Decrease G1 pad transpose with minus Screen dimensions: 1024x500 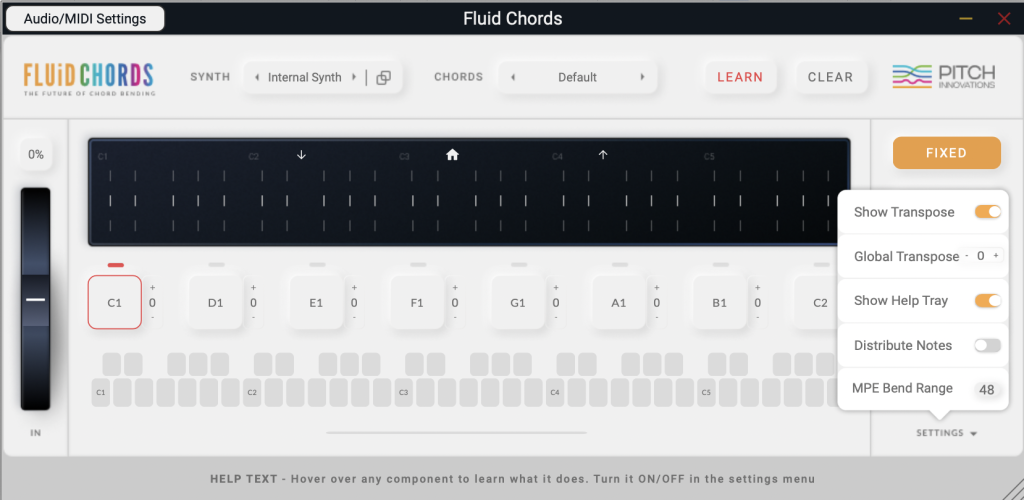pyautogui.click(x=556, y=317)
